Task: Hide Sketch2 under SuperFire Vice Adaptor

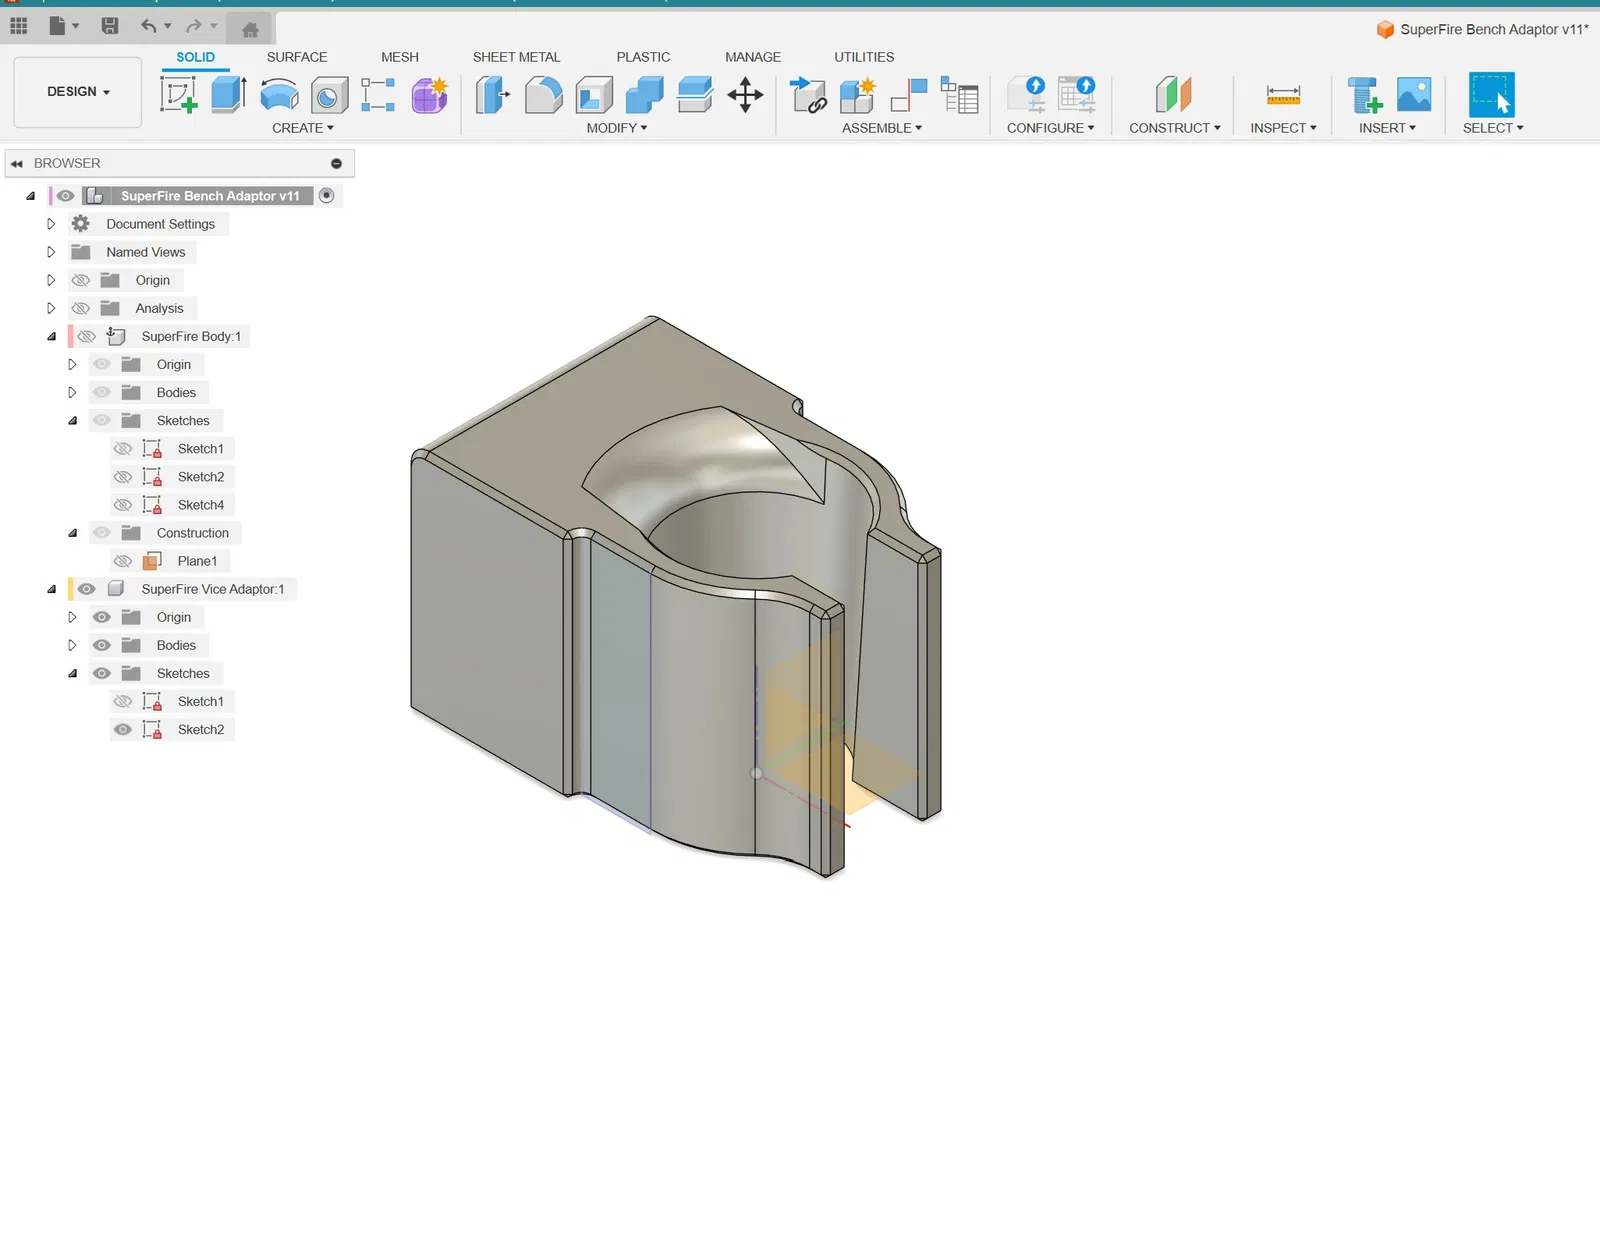Action: tap(123, 730)
